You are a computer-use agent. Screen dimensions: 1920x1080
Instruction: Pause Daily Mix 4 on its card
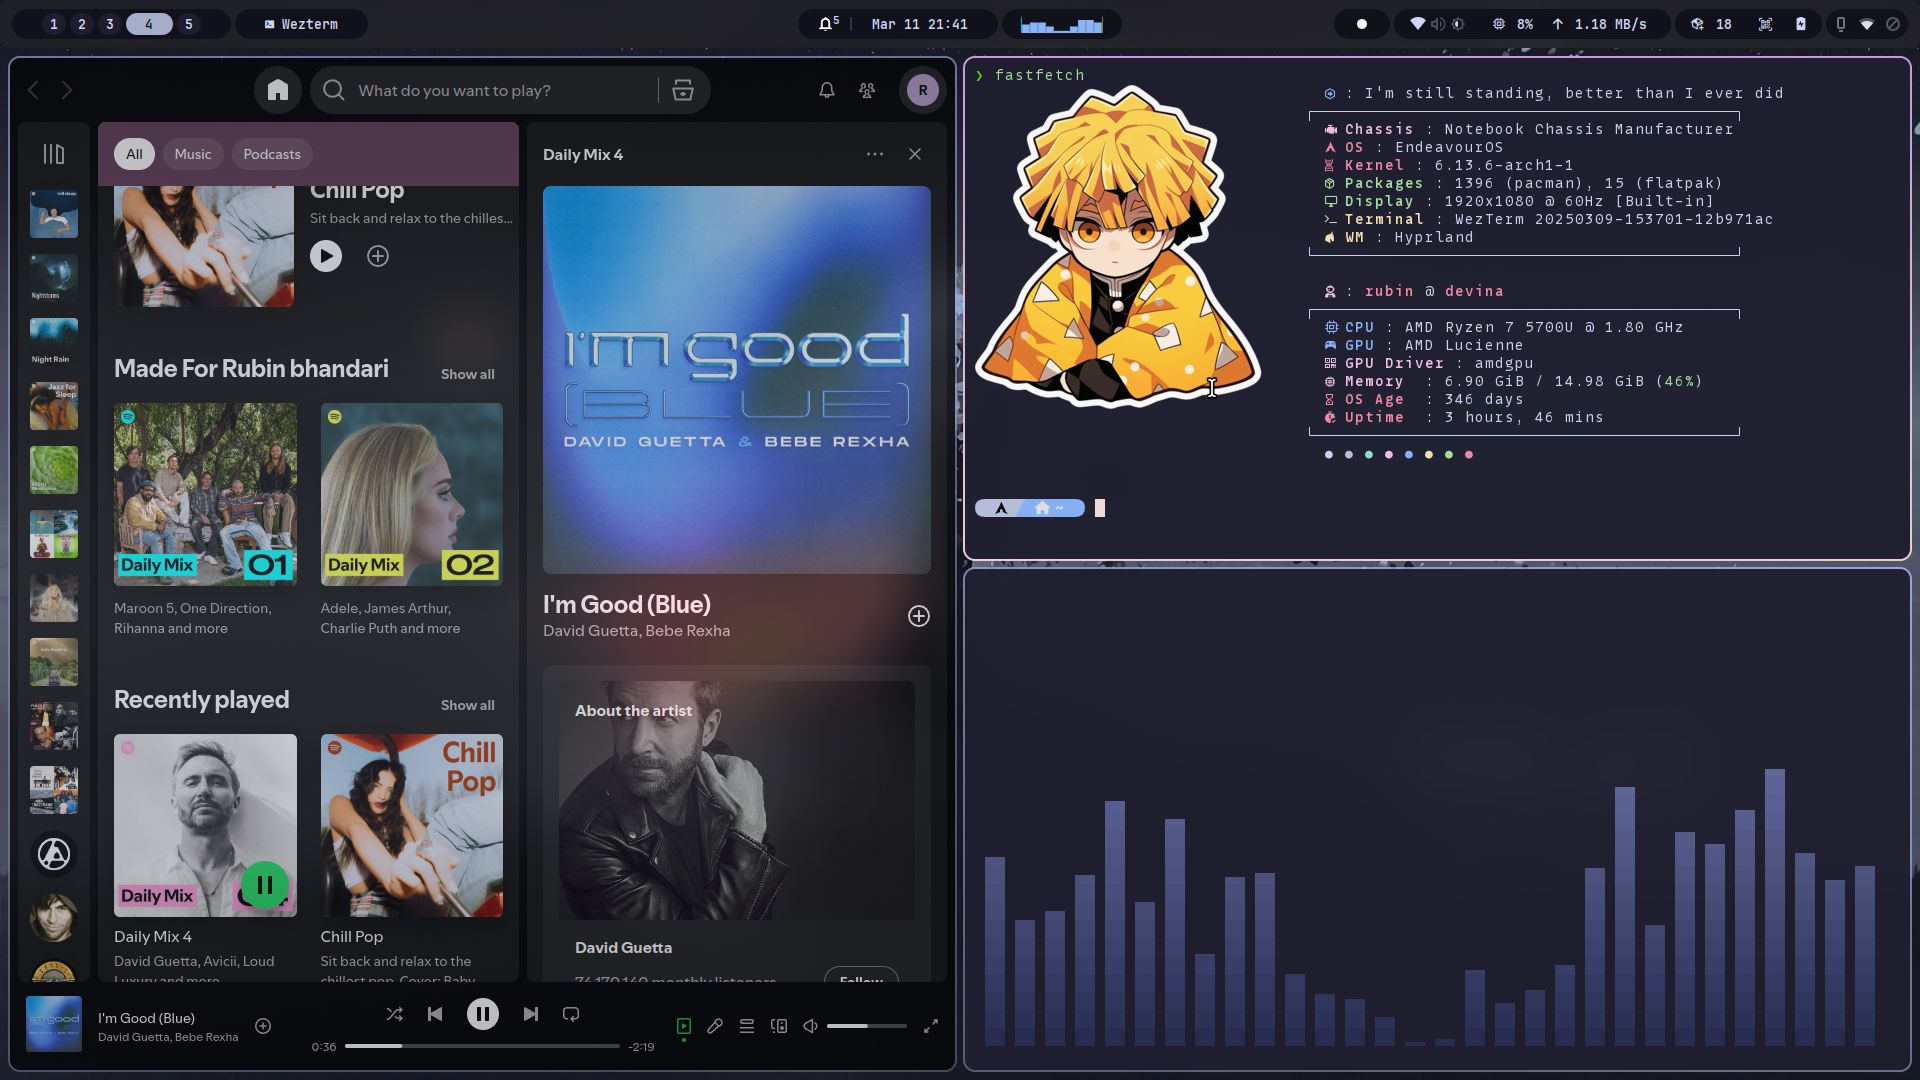(x=265, y=885)
